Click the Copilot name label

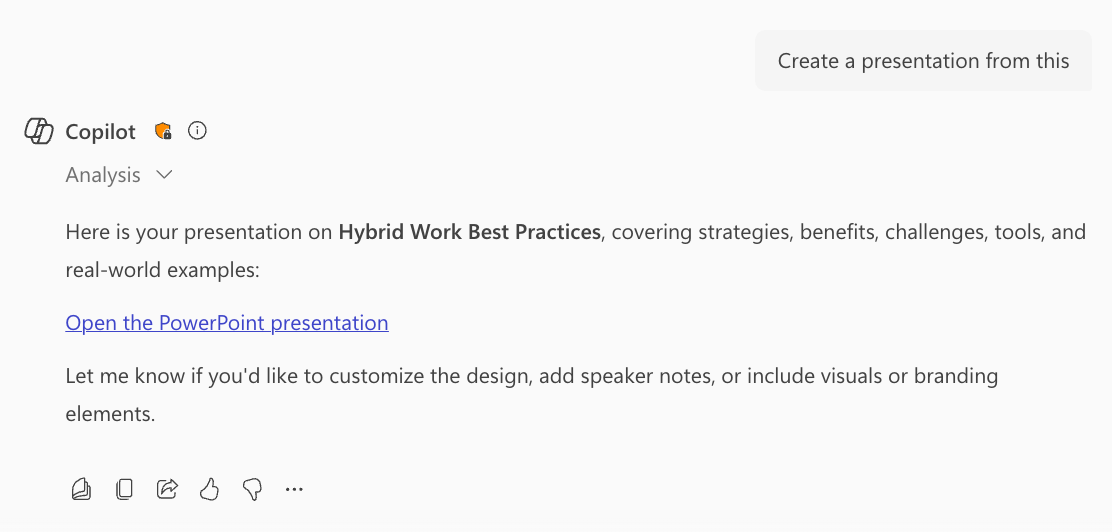pyautogui.click(x=101, y=132)
